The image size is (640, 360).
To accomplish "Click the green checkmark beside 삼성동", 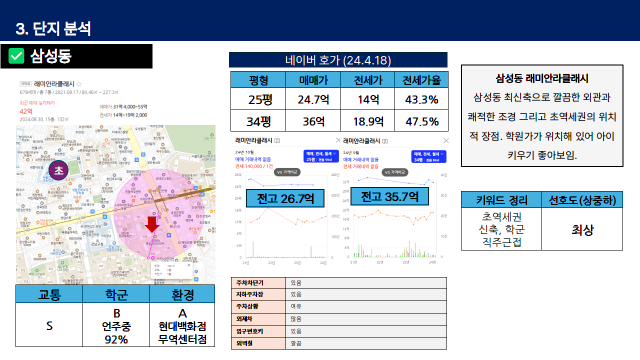I will (x=16, y=56).
